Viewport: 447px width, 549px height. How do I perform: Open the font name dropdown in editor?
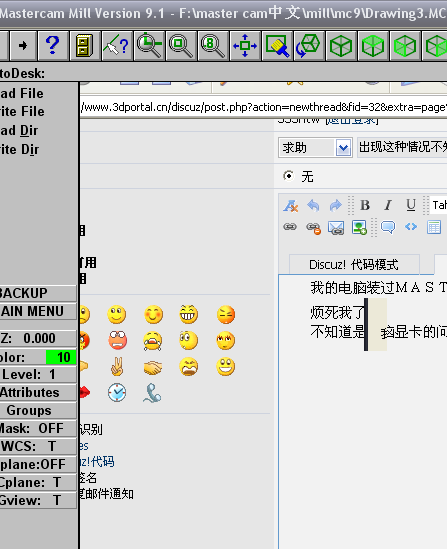pyautogui.click(x=438, y=205)
